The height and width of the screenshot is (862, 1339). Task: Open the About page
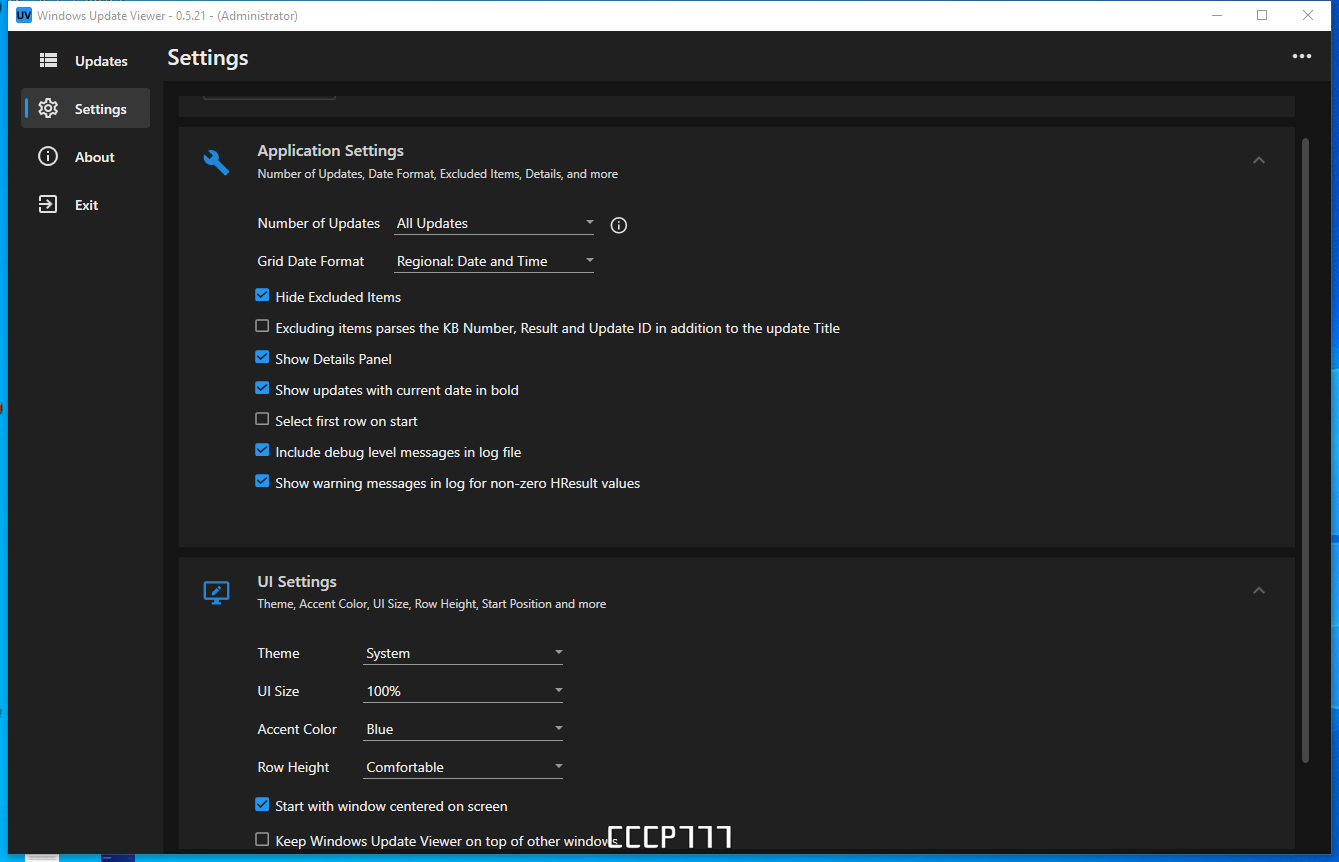[x=86, y=157]
